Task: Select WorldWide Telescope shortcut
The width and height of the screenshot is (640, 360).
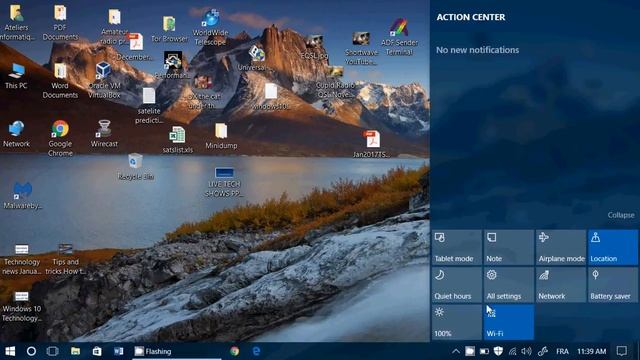Action: tap(210, 27)
